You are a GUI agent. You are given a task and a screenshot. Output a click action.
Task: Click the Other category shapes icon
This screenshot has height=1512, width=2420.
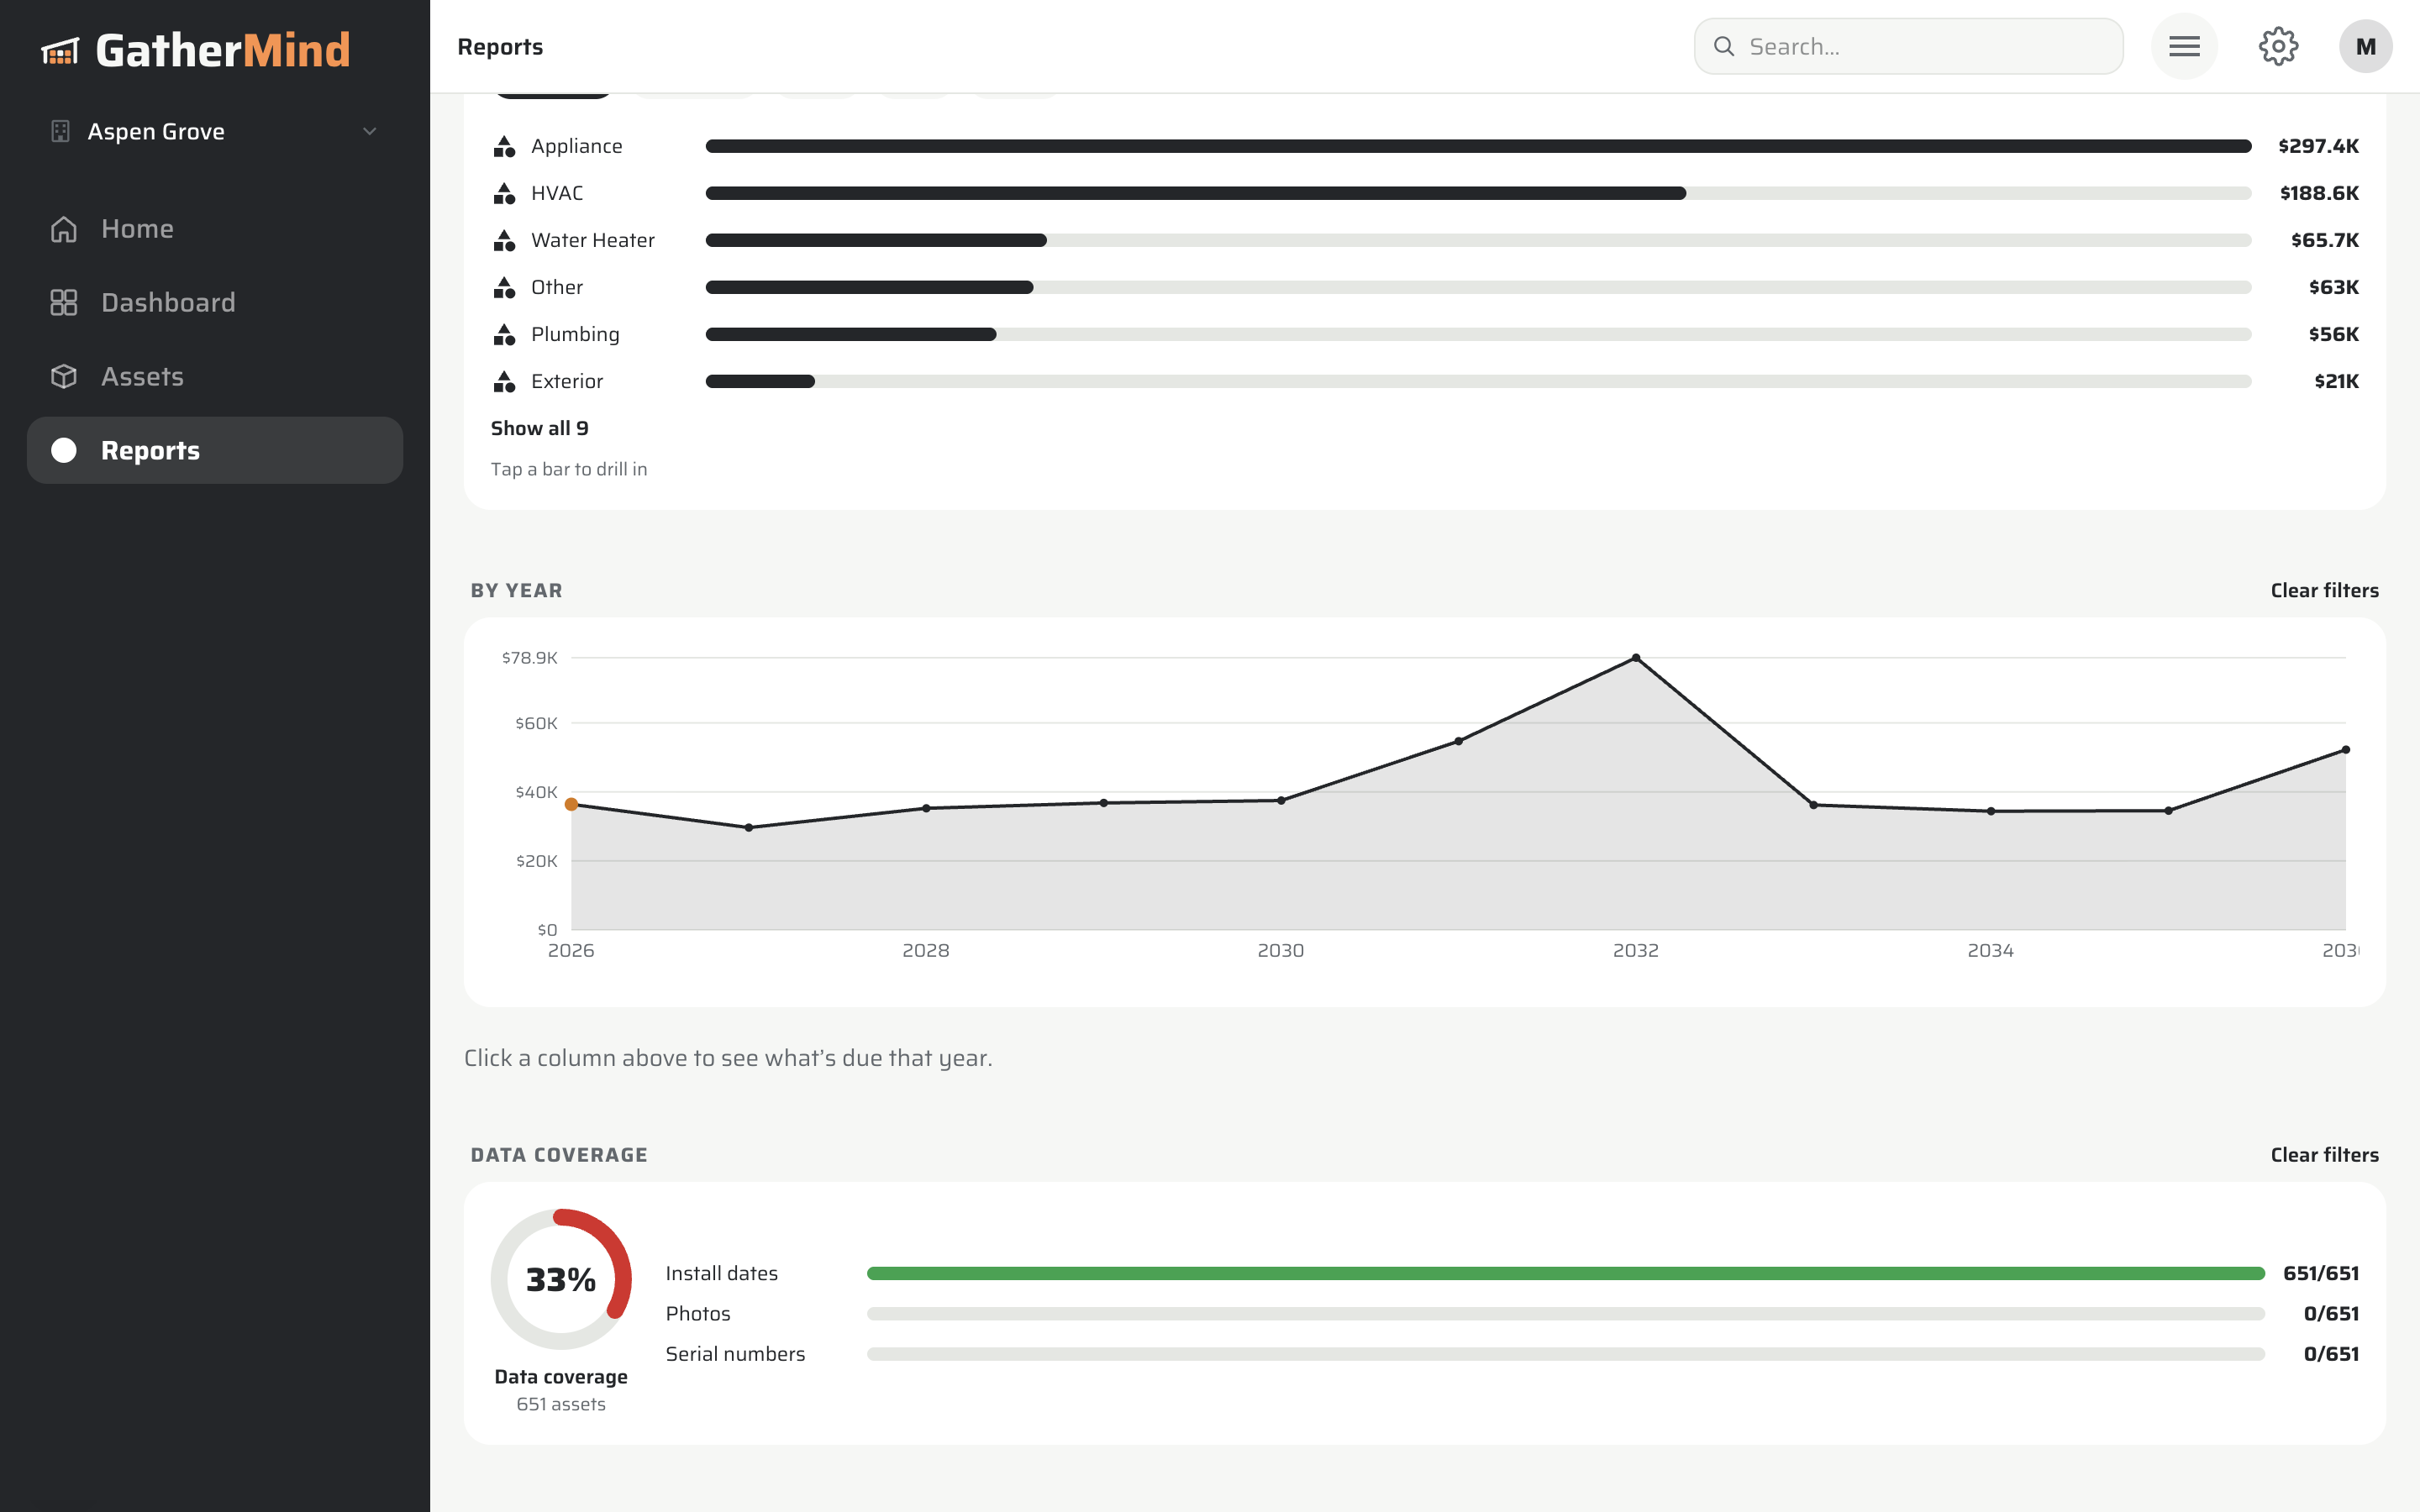tap(504, 287)
